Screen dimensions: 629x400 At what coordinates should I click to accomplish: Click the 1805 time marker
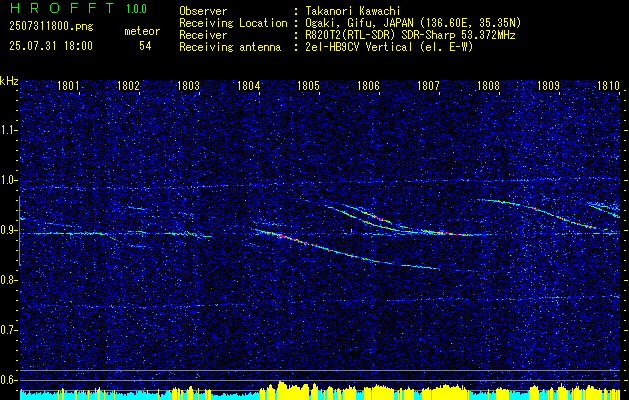308,86
